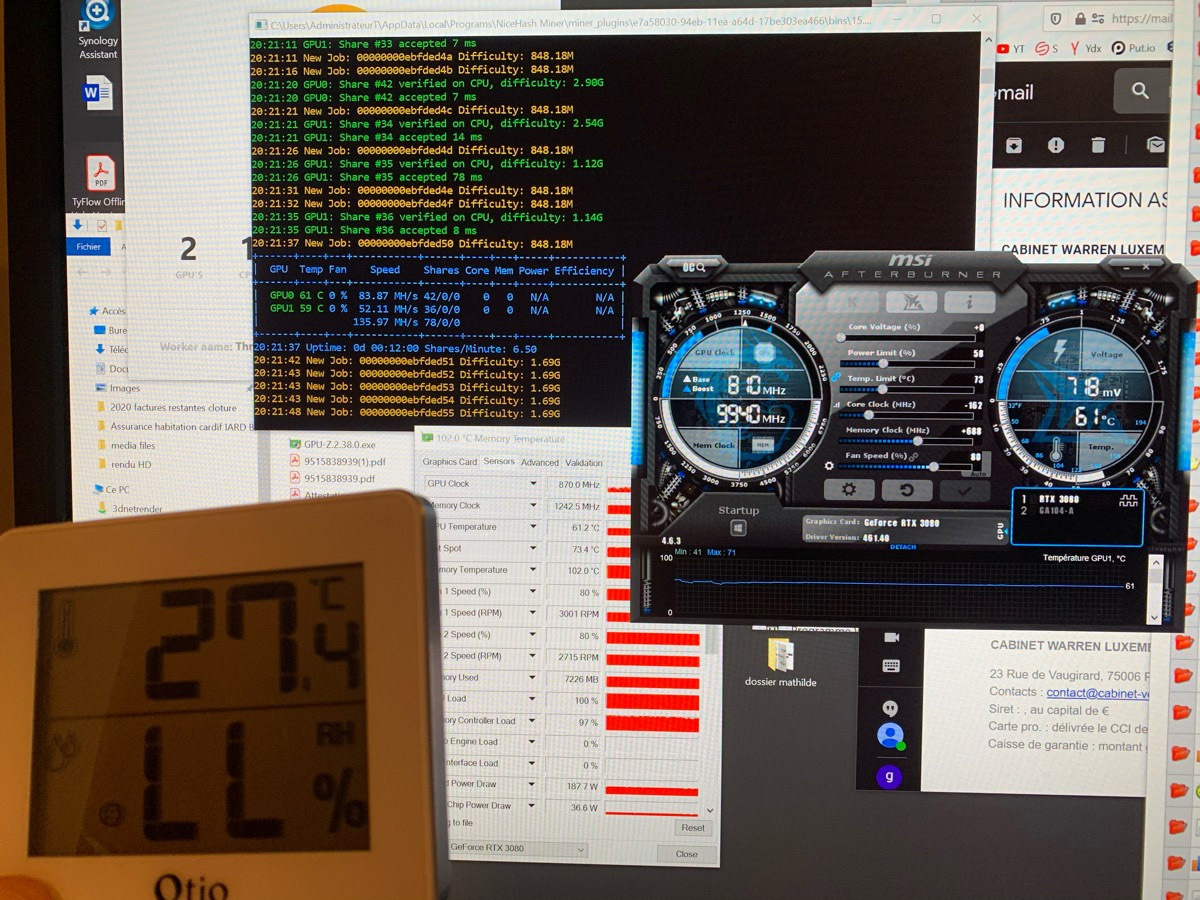Click the browser shield icon in address bar

pos(1056,18)
